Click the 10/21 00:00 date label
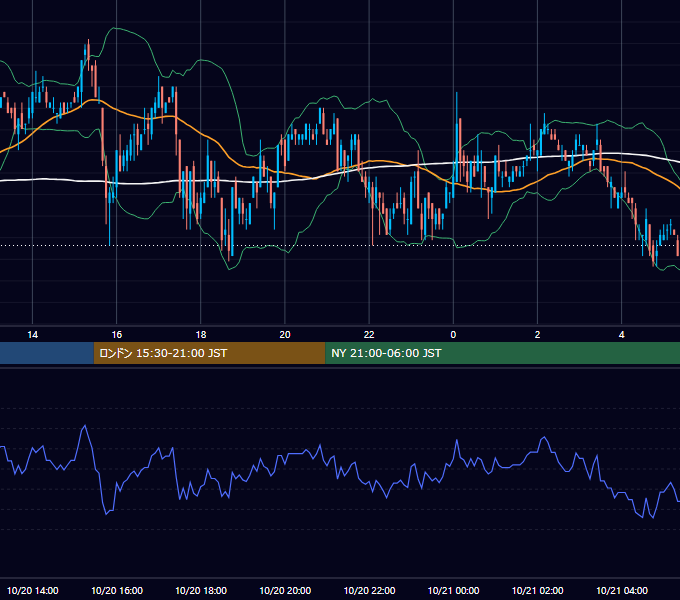Screen dimensions: 680x600 [453, 590]
